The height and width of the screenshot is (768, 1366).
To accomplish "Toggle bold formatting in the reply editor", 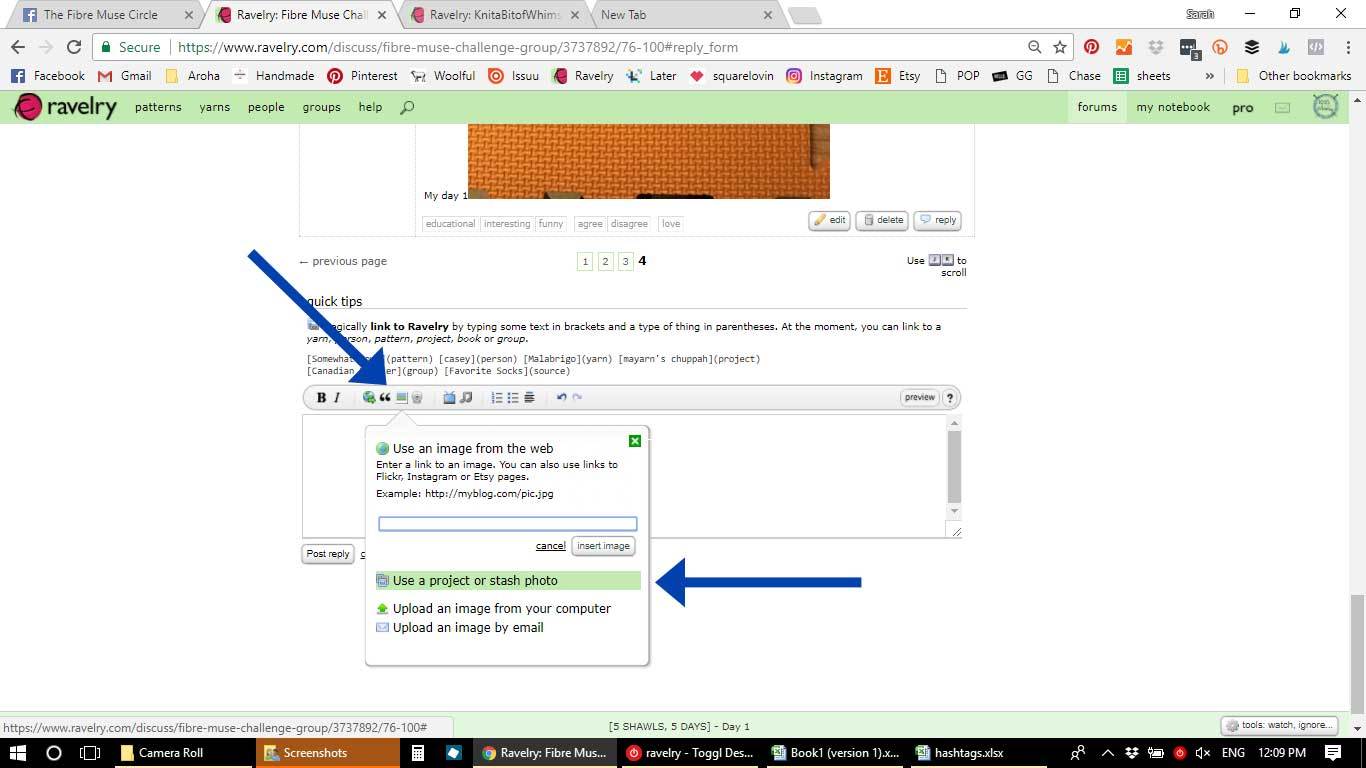I will click(321, 397).
